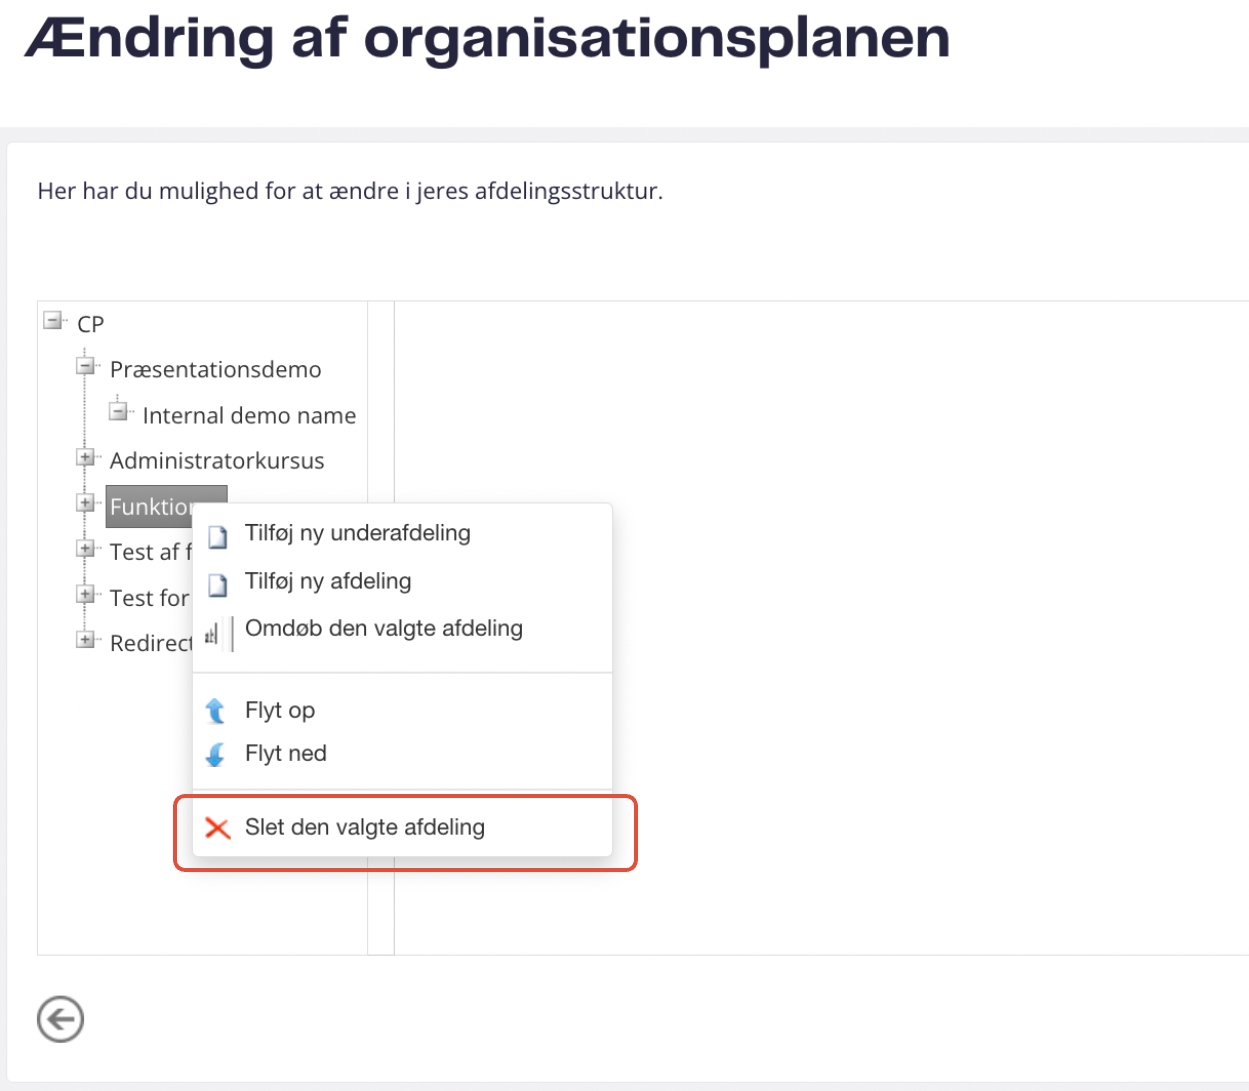Viewport: 1249px width, 1091px height.
Task: Choose Tilføj ny underafdeling from context menu
Action: (x=357, y=533)
